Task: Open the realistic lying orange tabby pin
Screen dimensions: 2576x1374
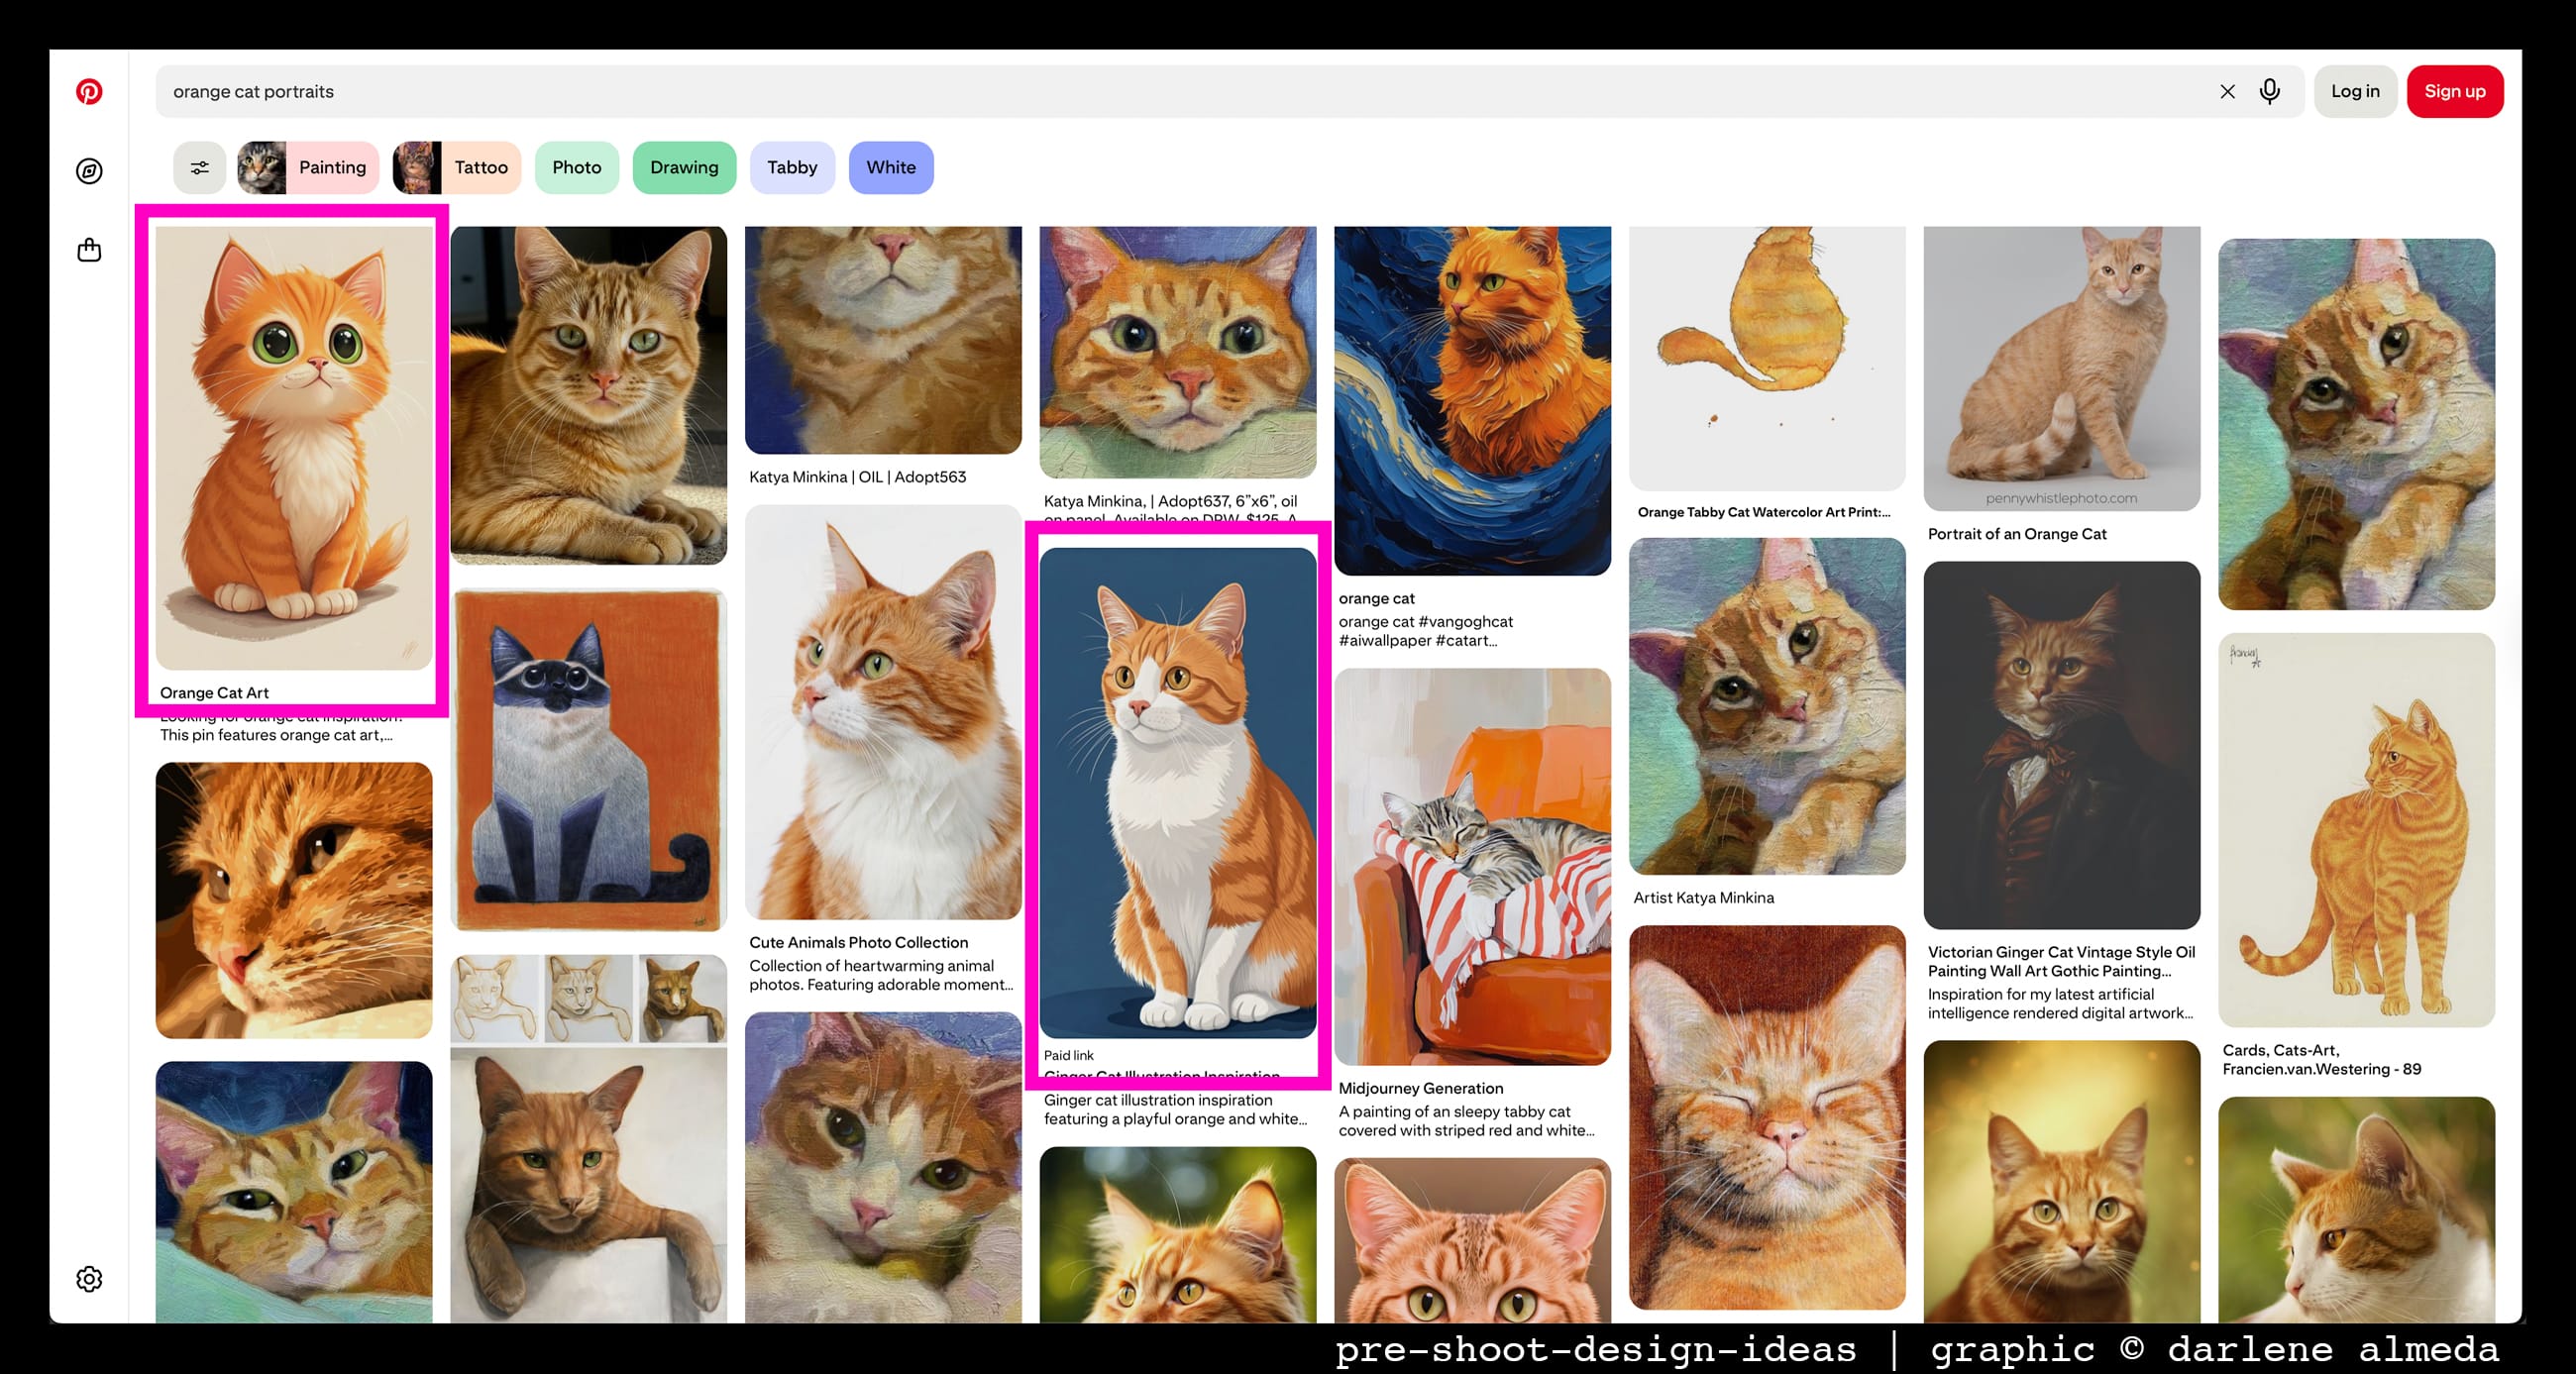Action: [x=588, y=395]
